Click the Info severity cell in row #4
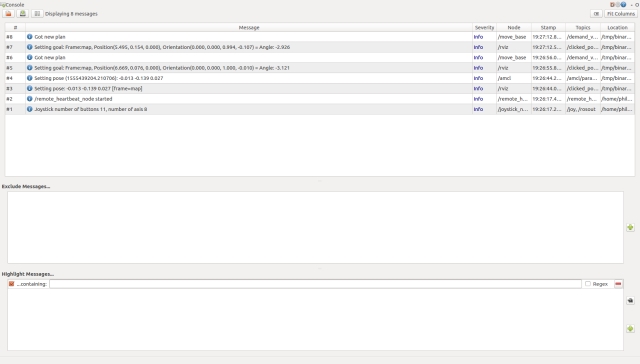This screenshot has height=364, width=640. click(x=484, y=78)
